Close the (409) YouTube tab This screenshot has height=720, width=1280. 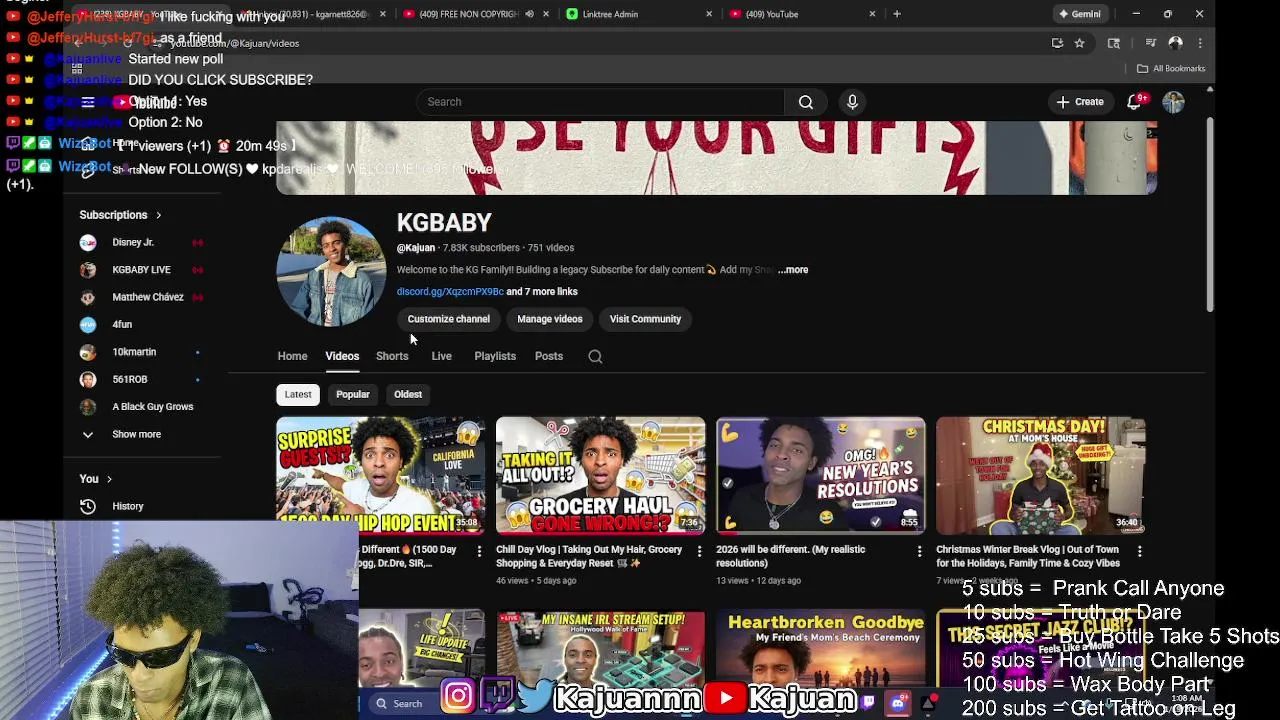(x=872, y=14)
